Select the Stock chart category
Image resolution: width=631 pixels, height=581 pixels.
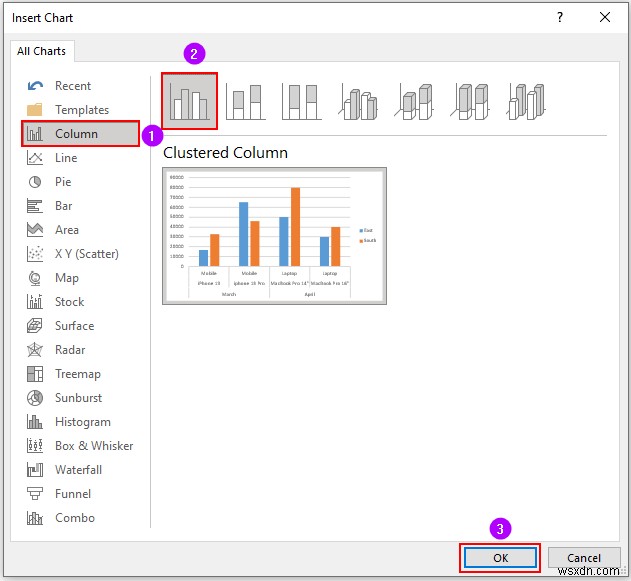80,302
